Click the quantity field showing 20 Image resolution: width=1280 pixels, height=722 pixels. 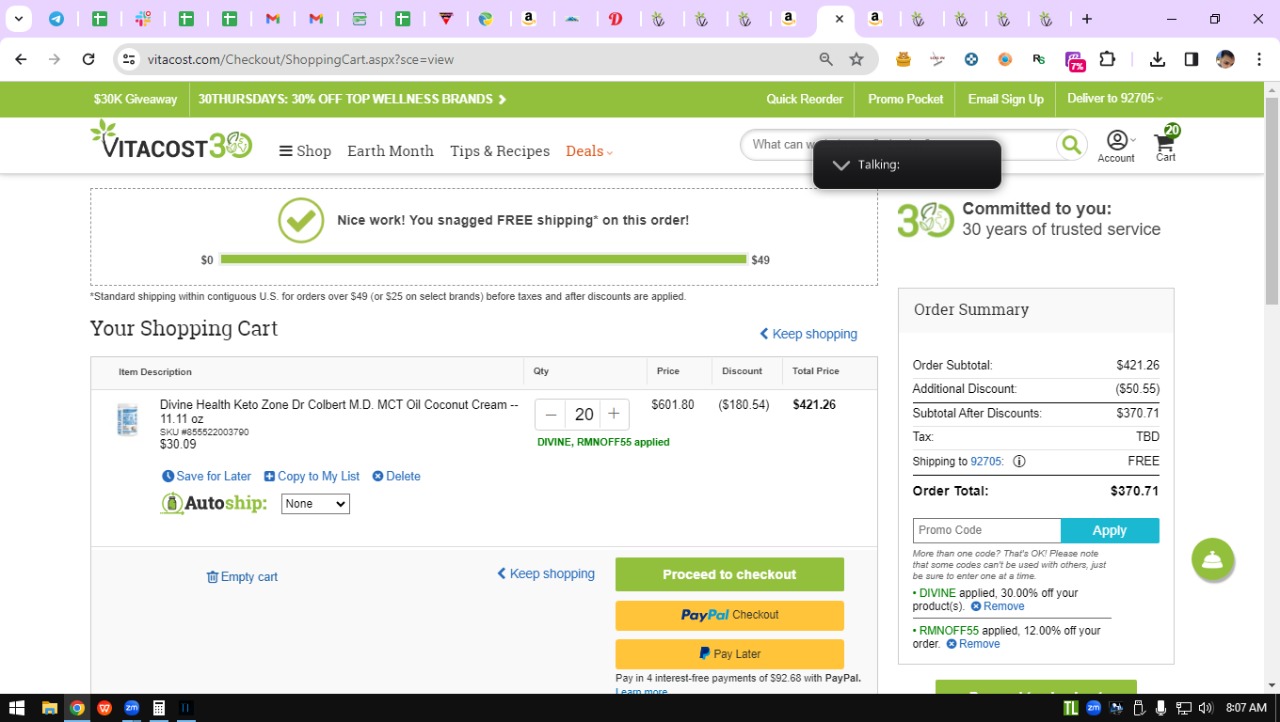[584, 414]
